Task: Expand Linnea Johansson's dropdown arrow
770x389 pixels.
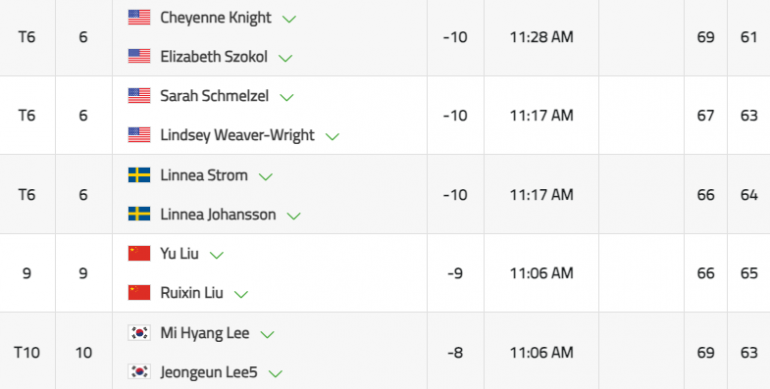Action: (x=294, y=216)
